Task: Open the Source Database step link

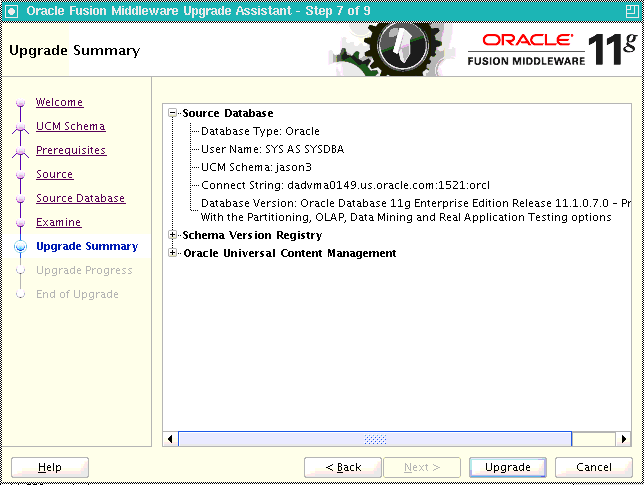Action: (80, 198)
